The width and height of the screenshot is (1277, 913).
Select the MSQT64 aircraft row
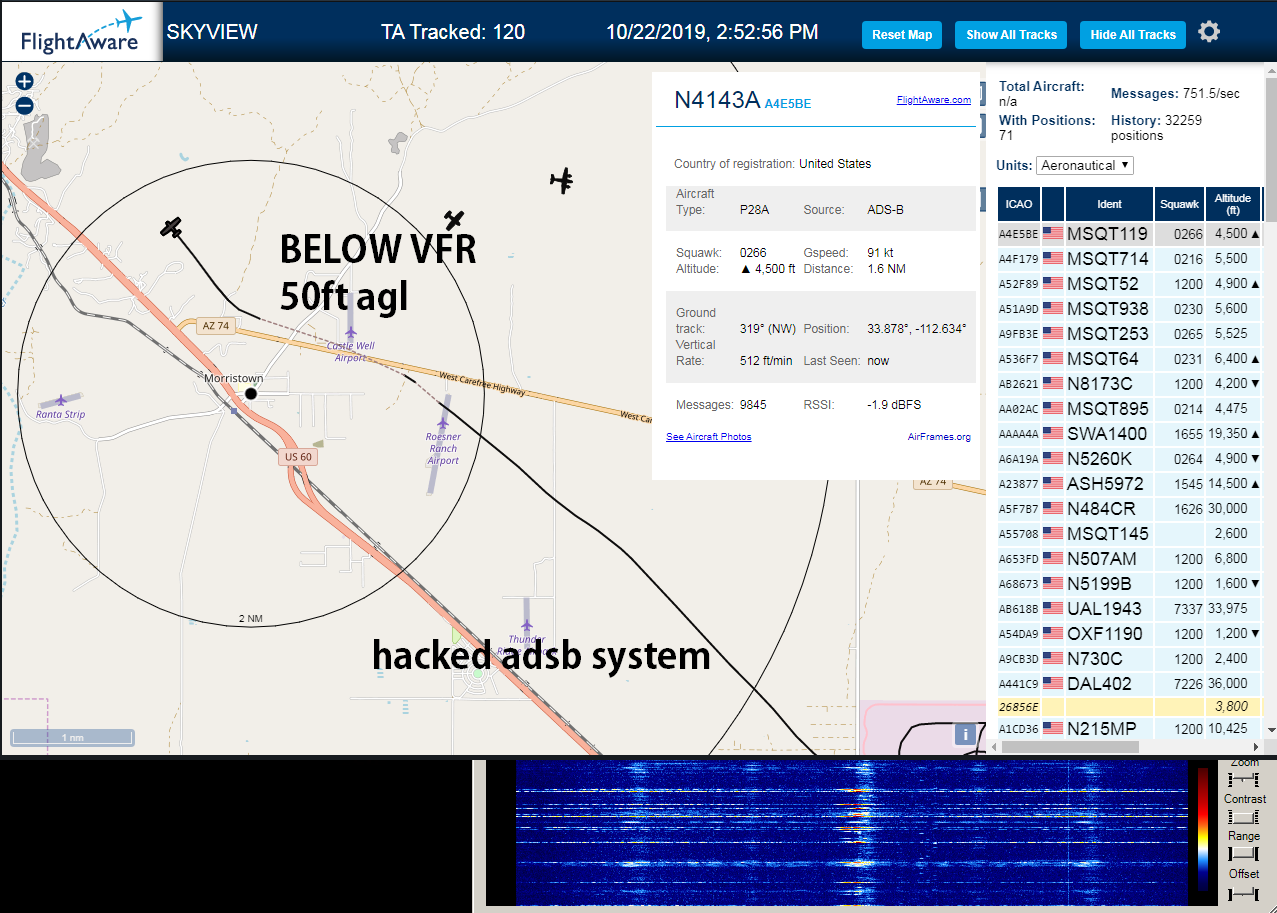1130,359
